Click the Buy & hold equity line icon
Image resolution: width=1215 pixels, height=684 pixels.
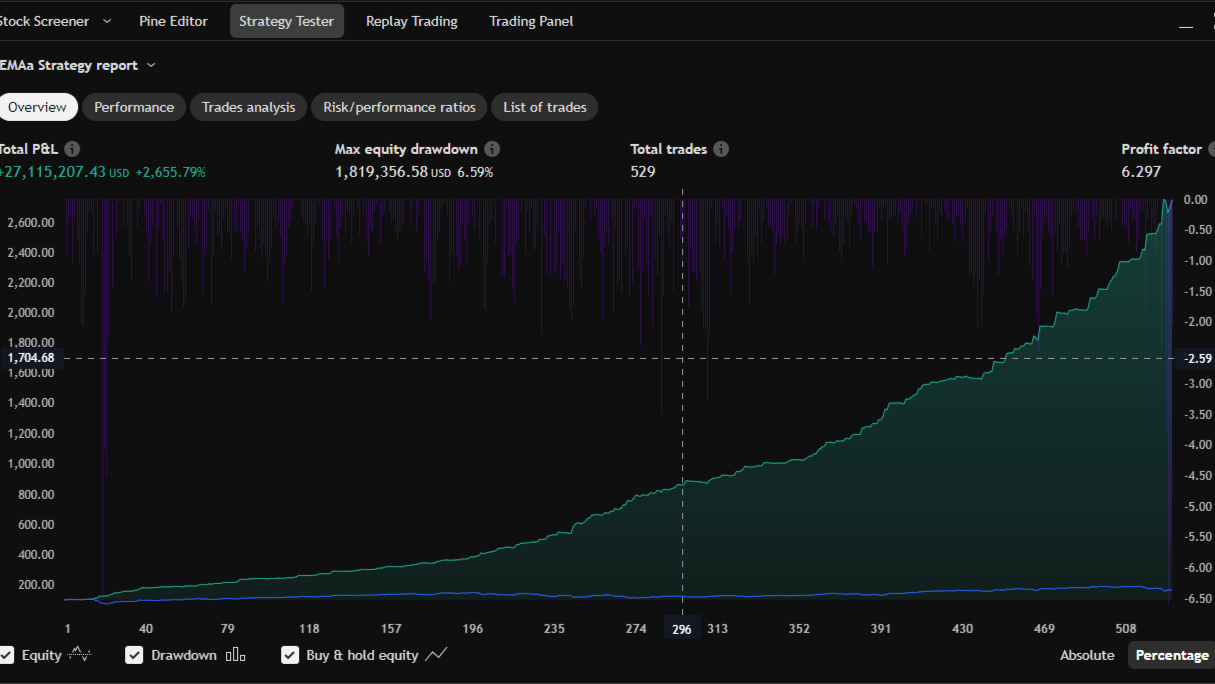click(436, 655)
